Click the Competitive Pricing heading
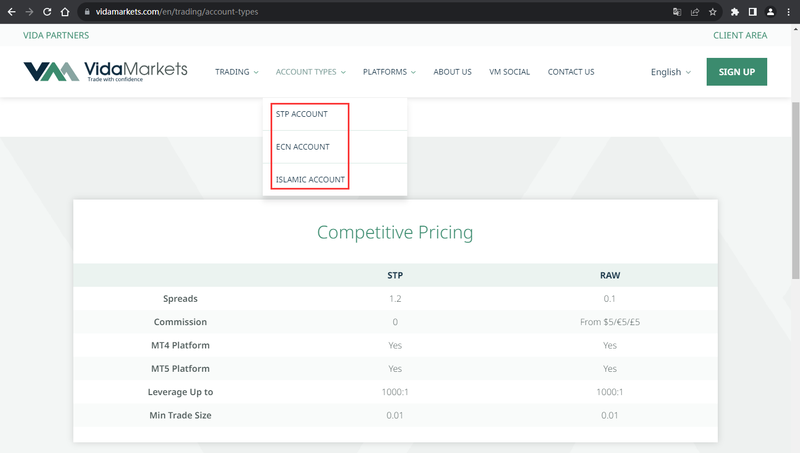The image size is (800, 453). pyautogui.click(x=395, y=232)
